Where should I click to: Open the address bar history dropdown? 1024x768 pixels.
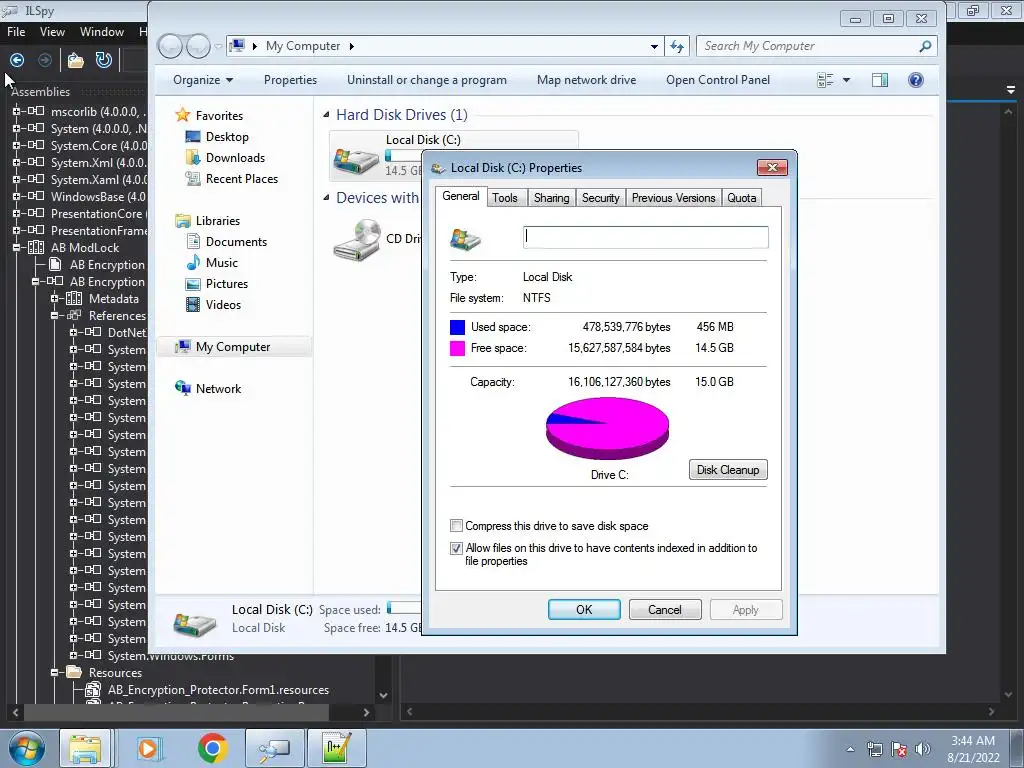(x=654, y=46)
